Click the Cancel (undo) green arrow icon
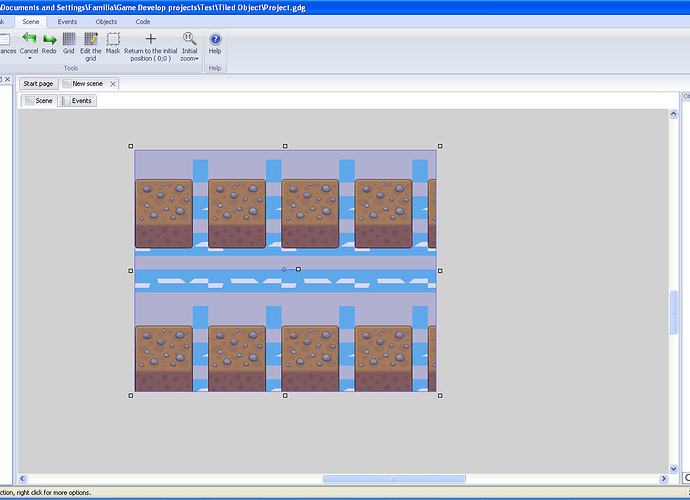Image resolution: width=690 pixels, height=500 pixels. (29, 38)
